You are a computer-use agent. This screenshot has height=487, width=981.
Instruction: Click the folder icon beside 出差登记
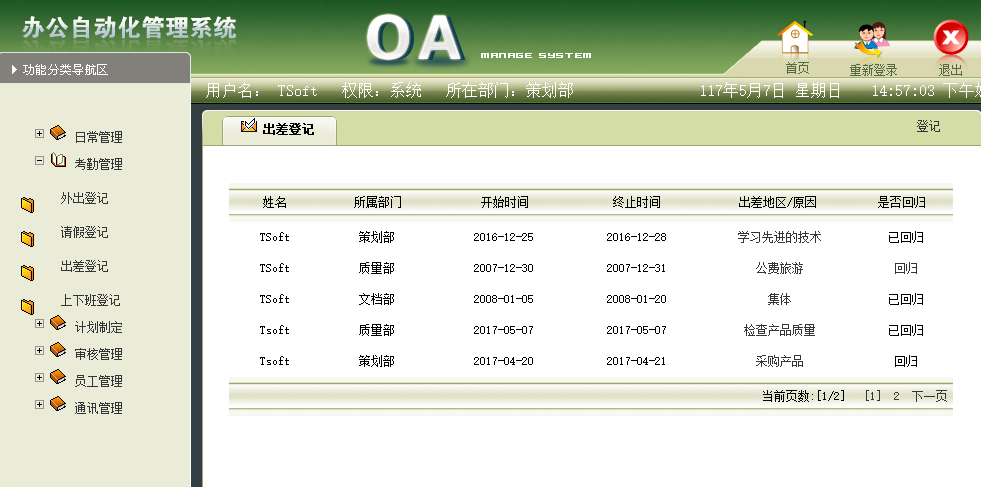(x=28, y=272)
